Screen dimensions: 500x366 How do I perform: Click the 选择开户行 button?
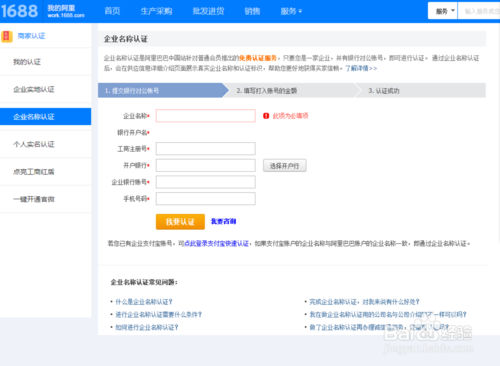pos(285,166)
